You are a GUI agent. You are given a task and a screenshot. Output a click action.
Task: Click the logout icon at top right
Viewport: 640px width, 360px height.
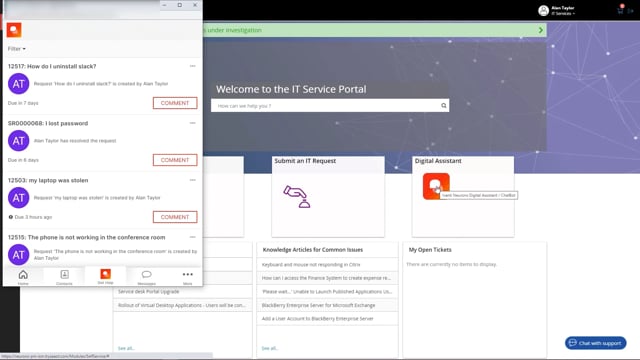point(631,11)
